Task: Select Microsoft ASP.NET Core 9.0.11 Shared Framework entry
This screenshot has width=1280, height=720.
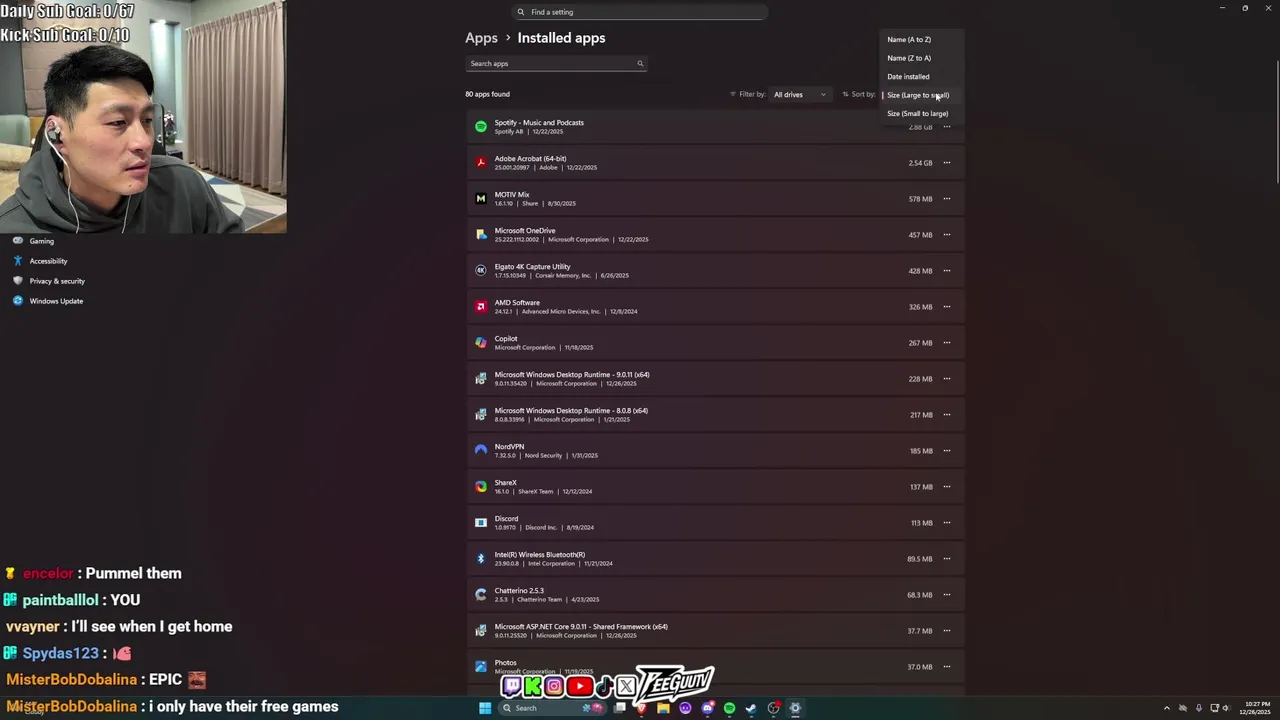Action: (715, 631)
